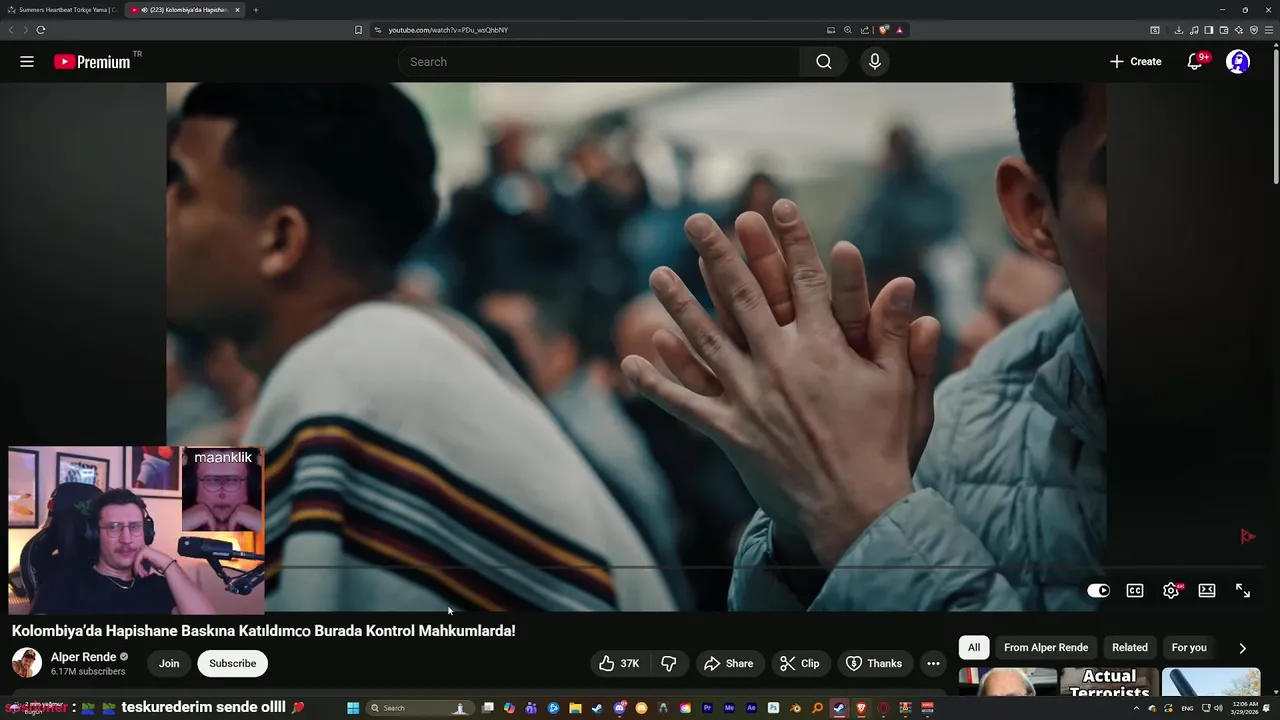Open the Actual Terrorists recommended video thumbnail

tap(1108, 682)
